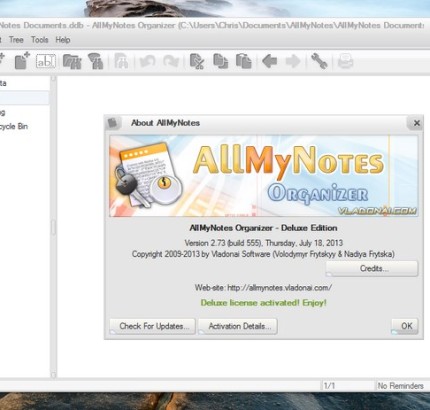Open the Help menu
This screenshot has width=430, height=410.
pyautogui.click(x=63, y=40)
